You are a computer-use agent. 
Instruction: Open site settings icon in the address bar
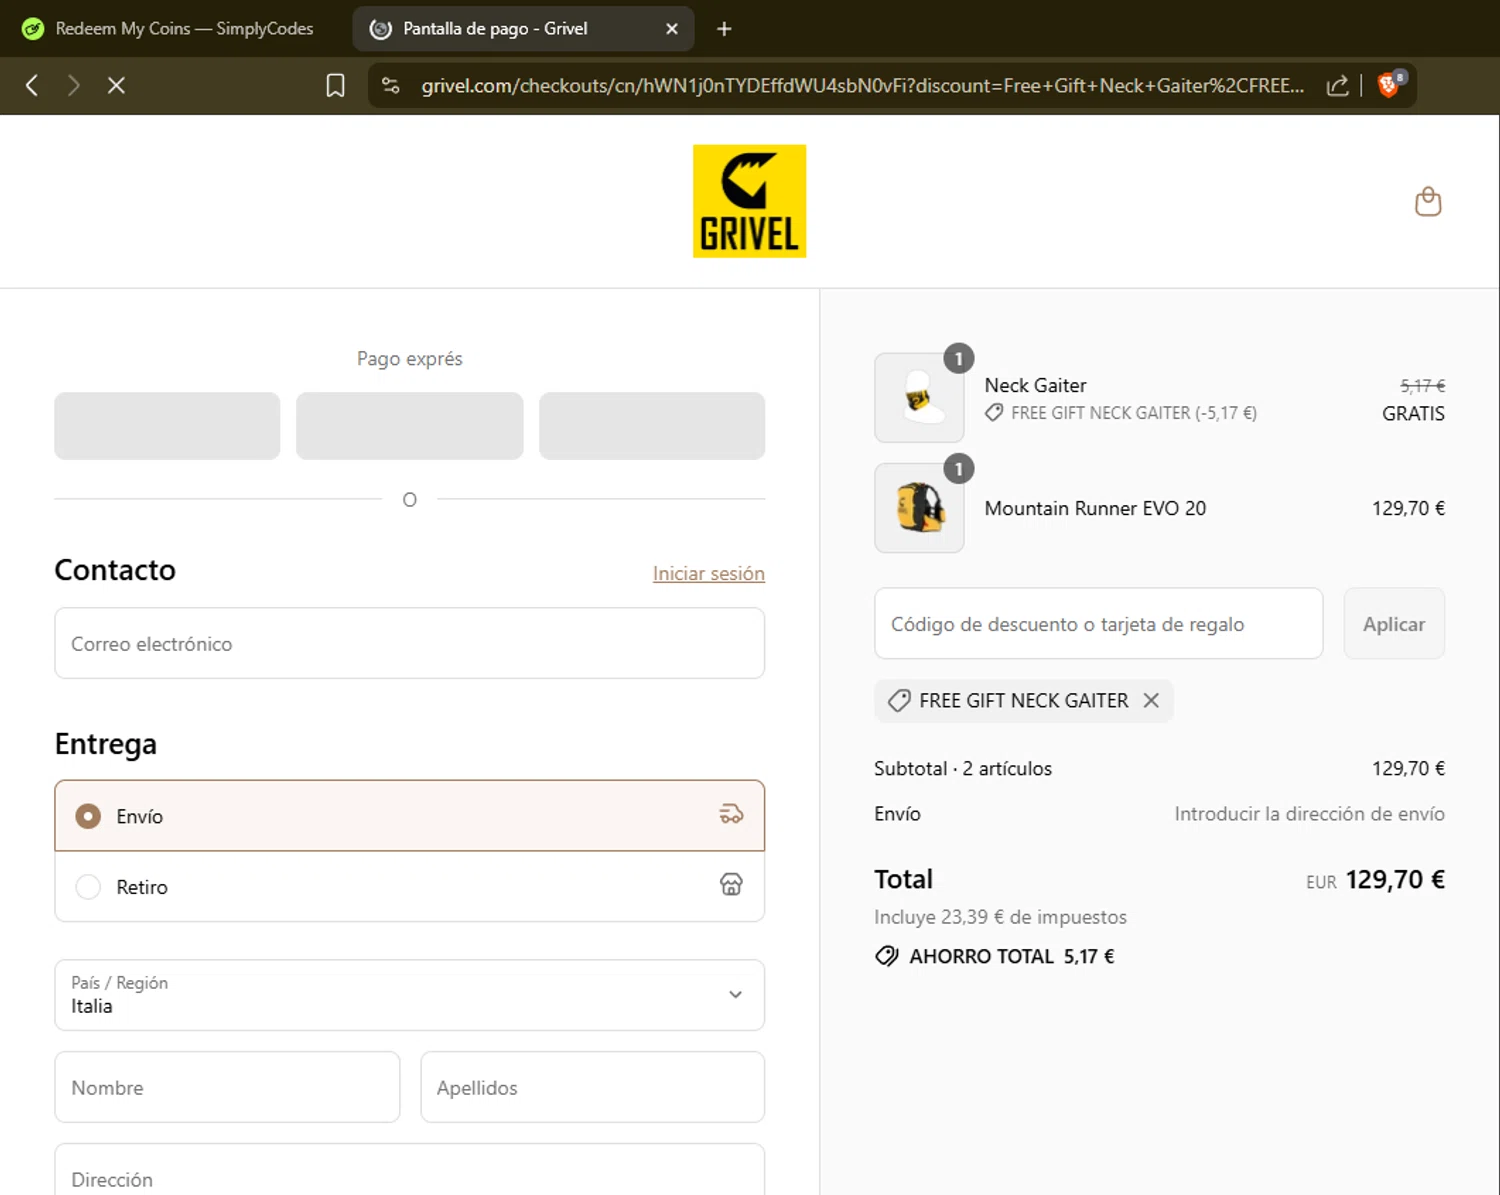pyautogui.click(x=391, y=86)
